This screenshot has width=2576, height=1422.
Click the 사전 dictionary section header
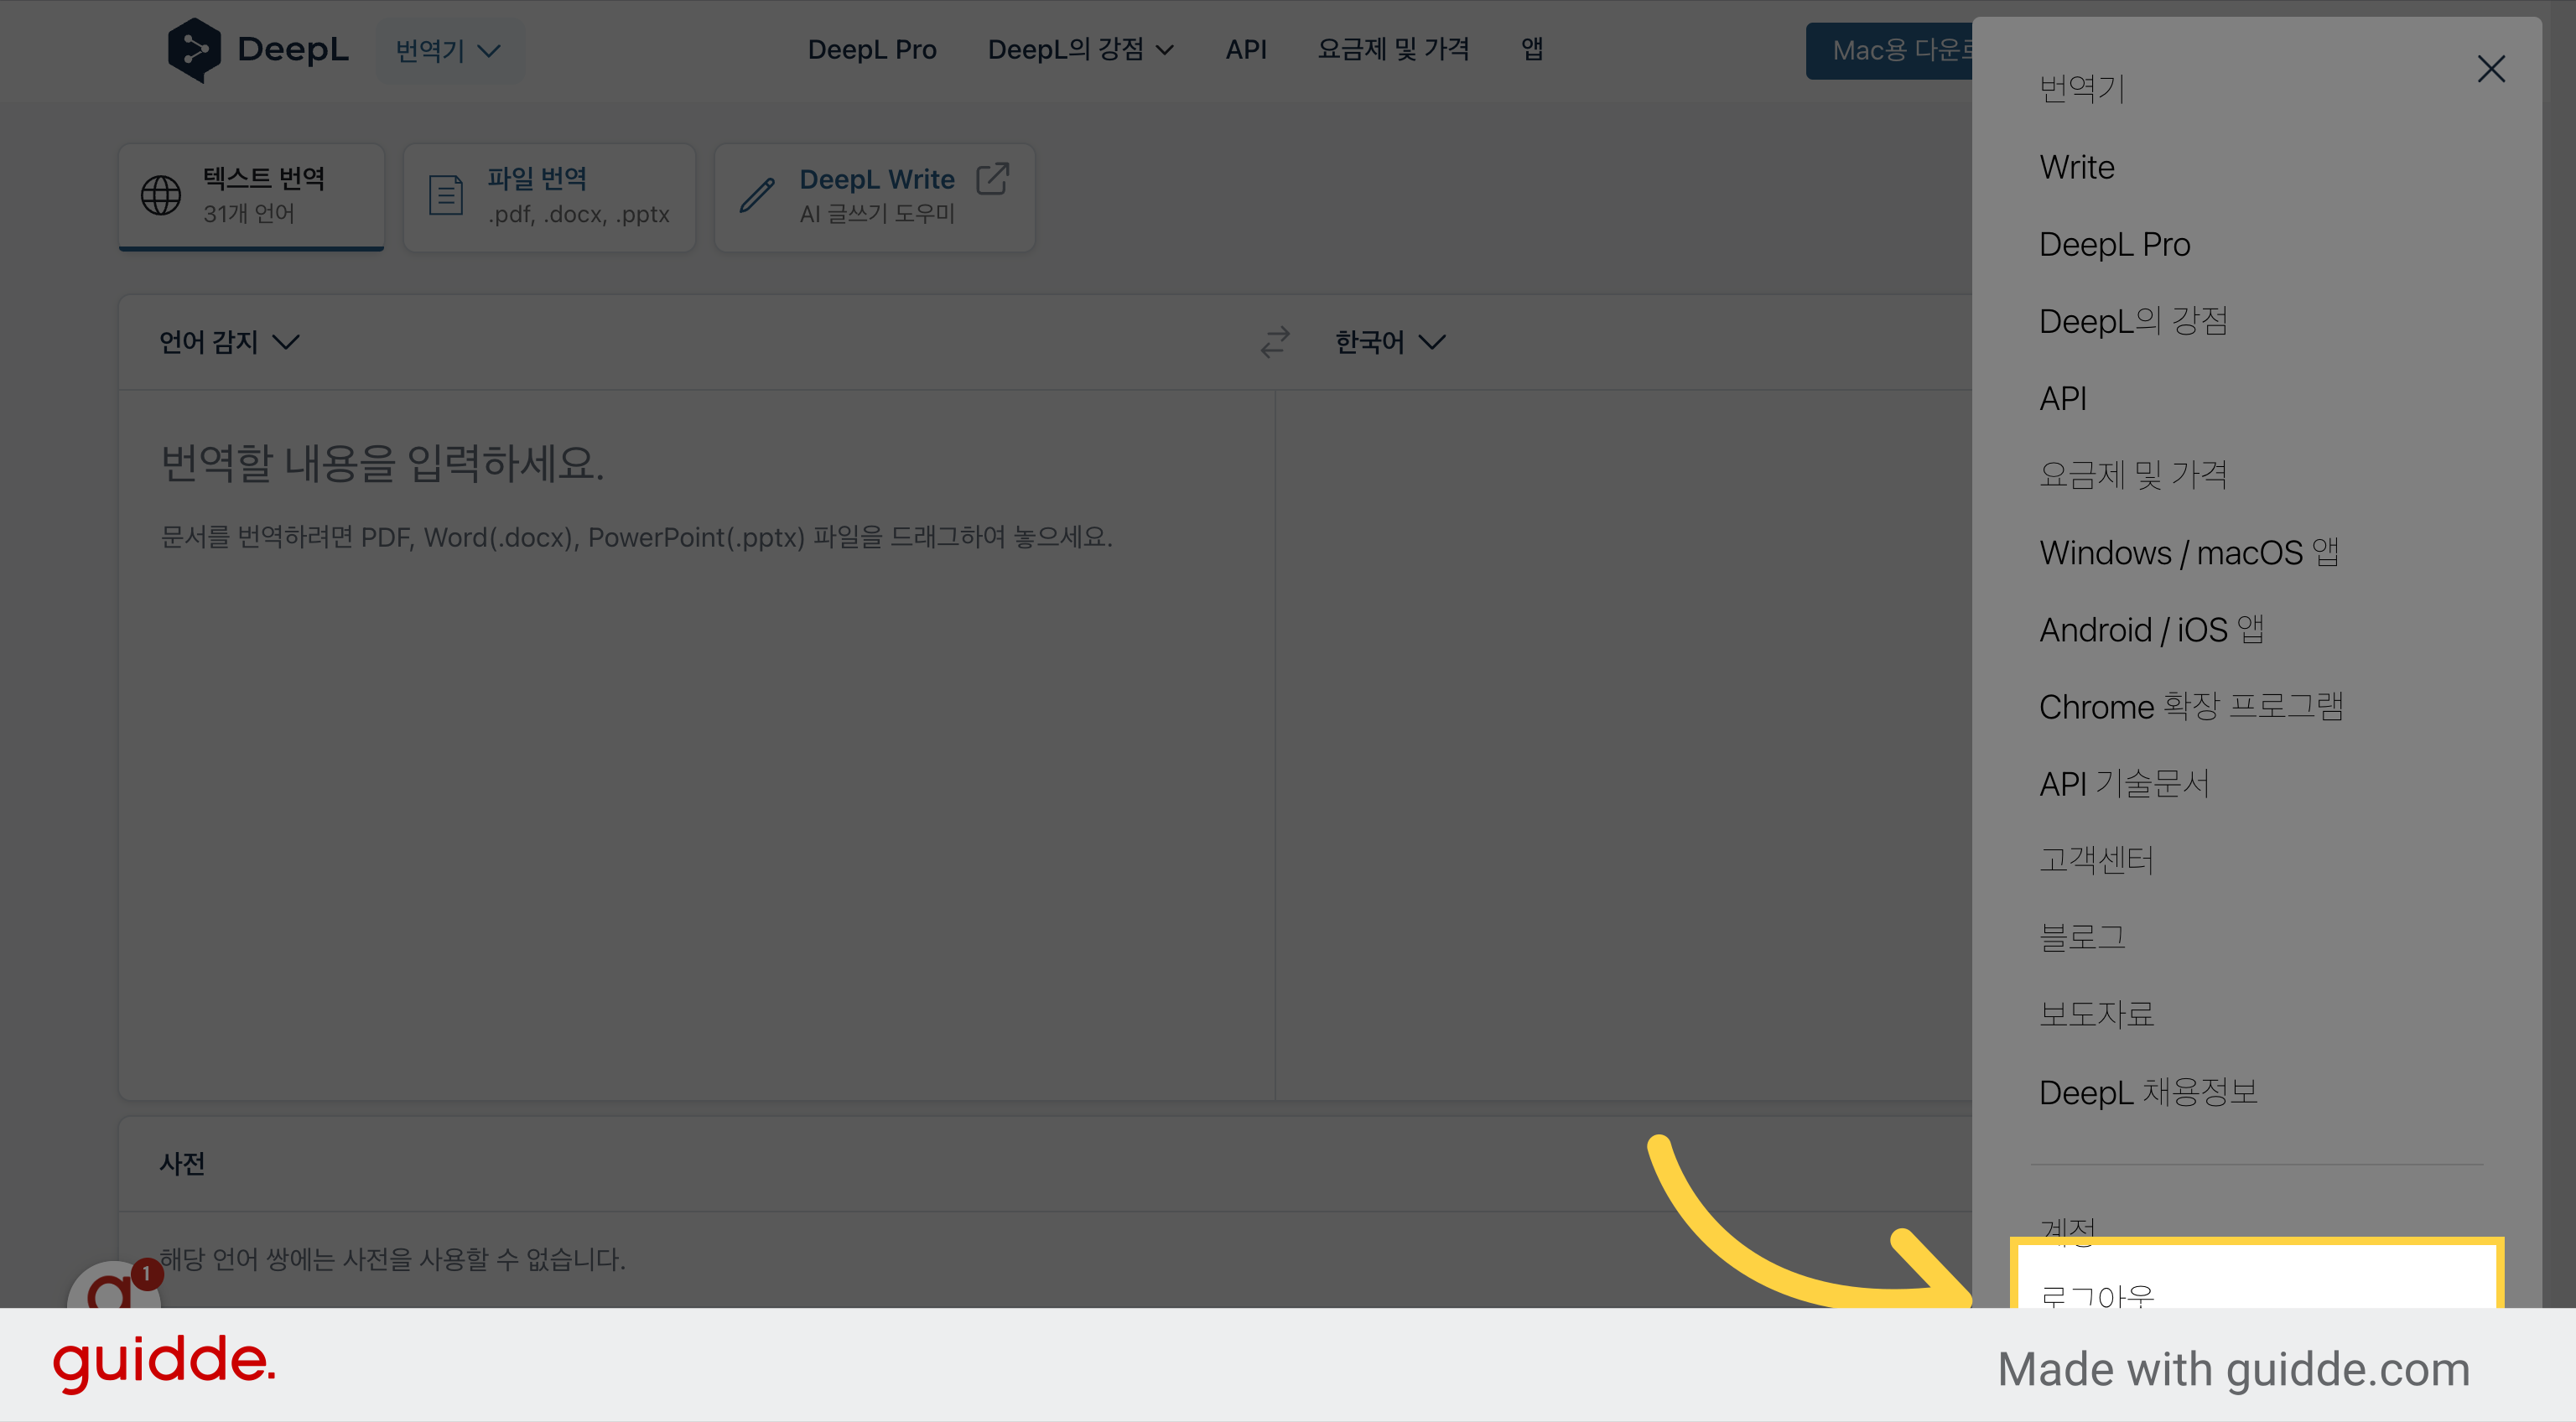[182, 1164]
